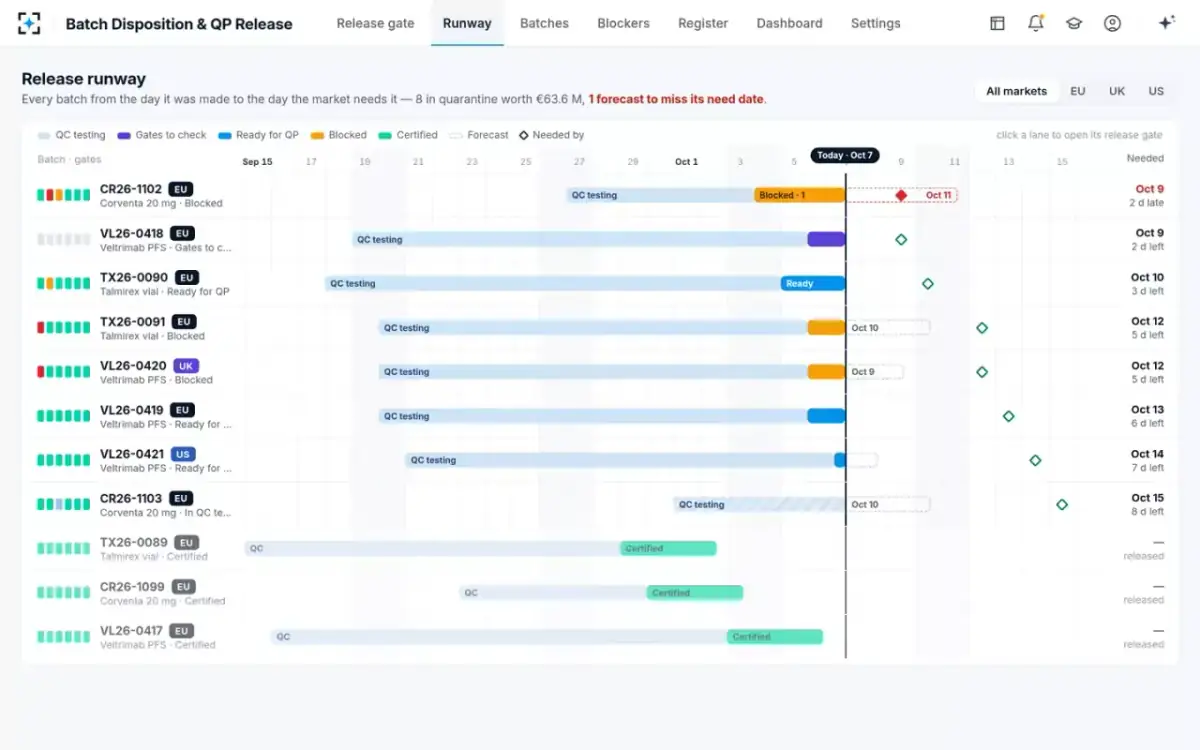Viewport: 1200px width, 750px height.
Task: Go to the Blockers tab
Action: tap(623, 23)
